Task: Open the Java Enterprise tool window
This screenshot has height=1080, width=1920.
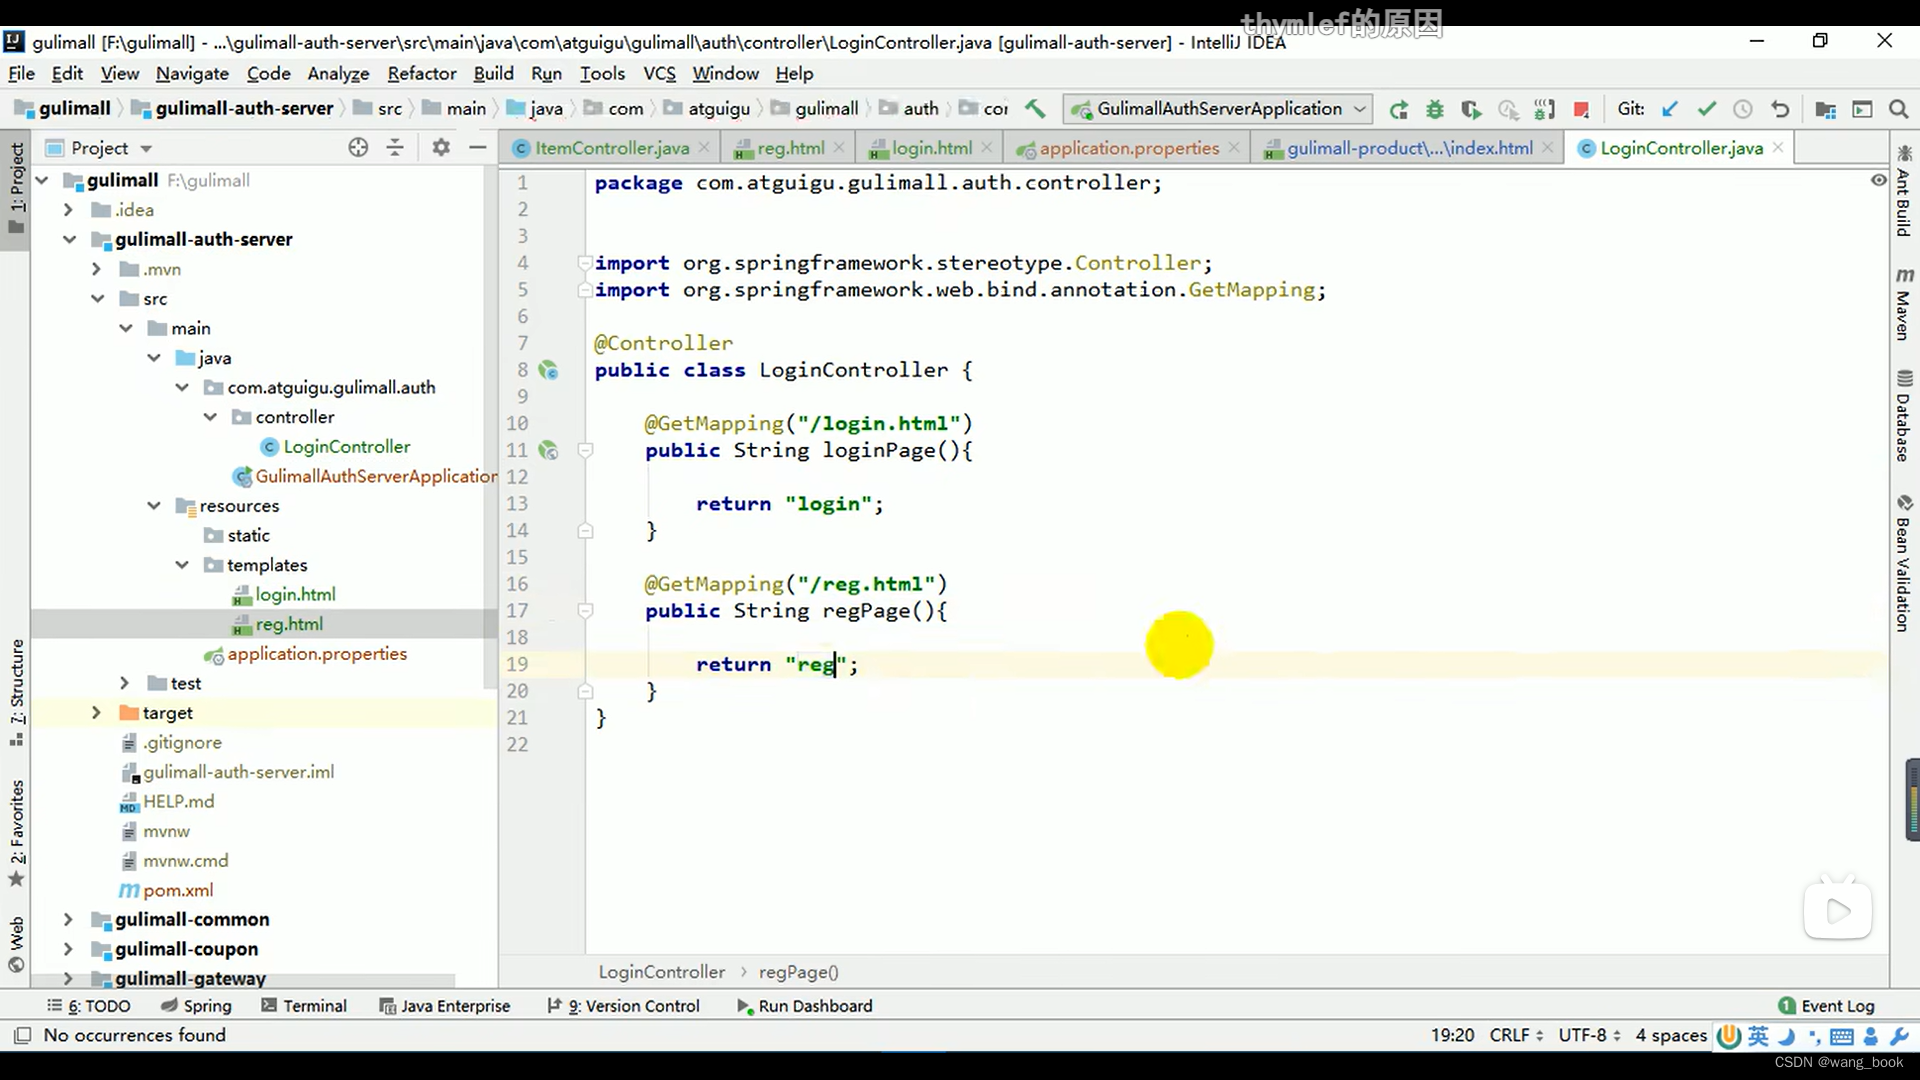Action: click(x=445, y=1006)
